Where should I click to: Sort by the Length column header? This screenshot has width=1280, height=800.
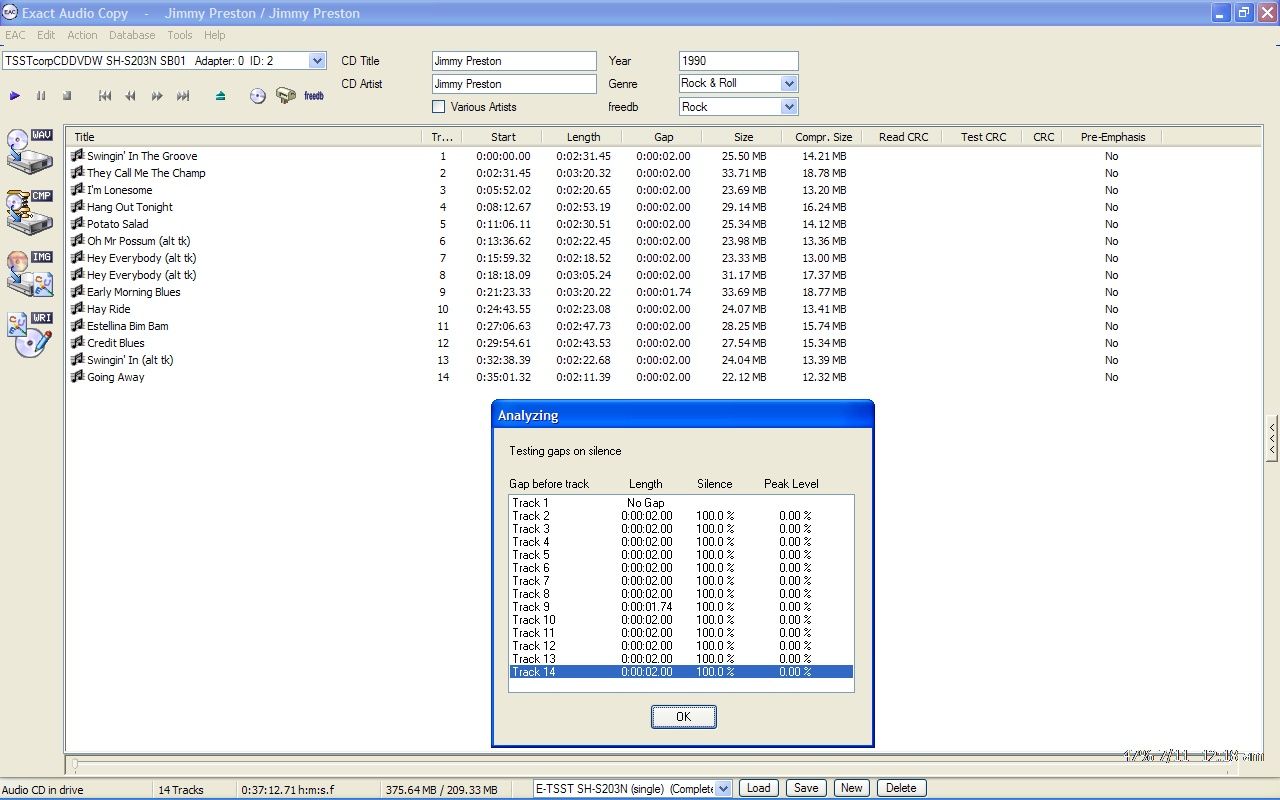click(583, 137)
